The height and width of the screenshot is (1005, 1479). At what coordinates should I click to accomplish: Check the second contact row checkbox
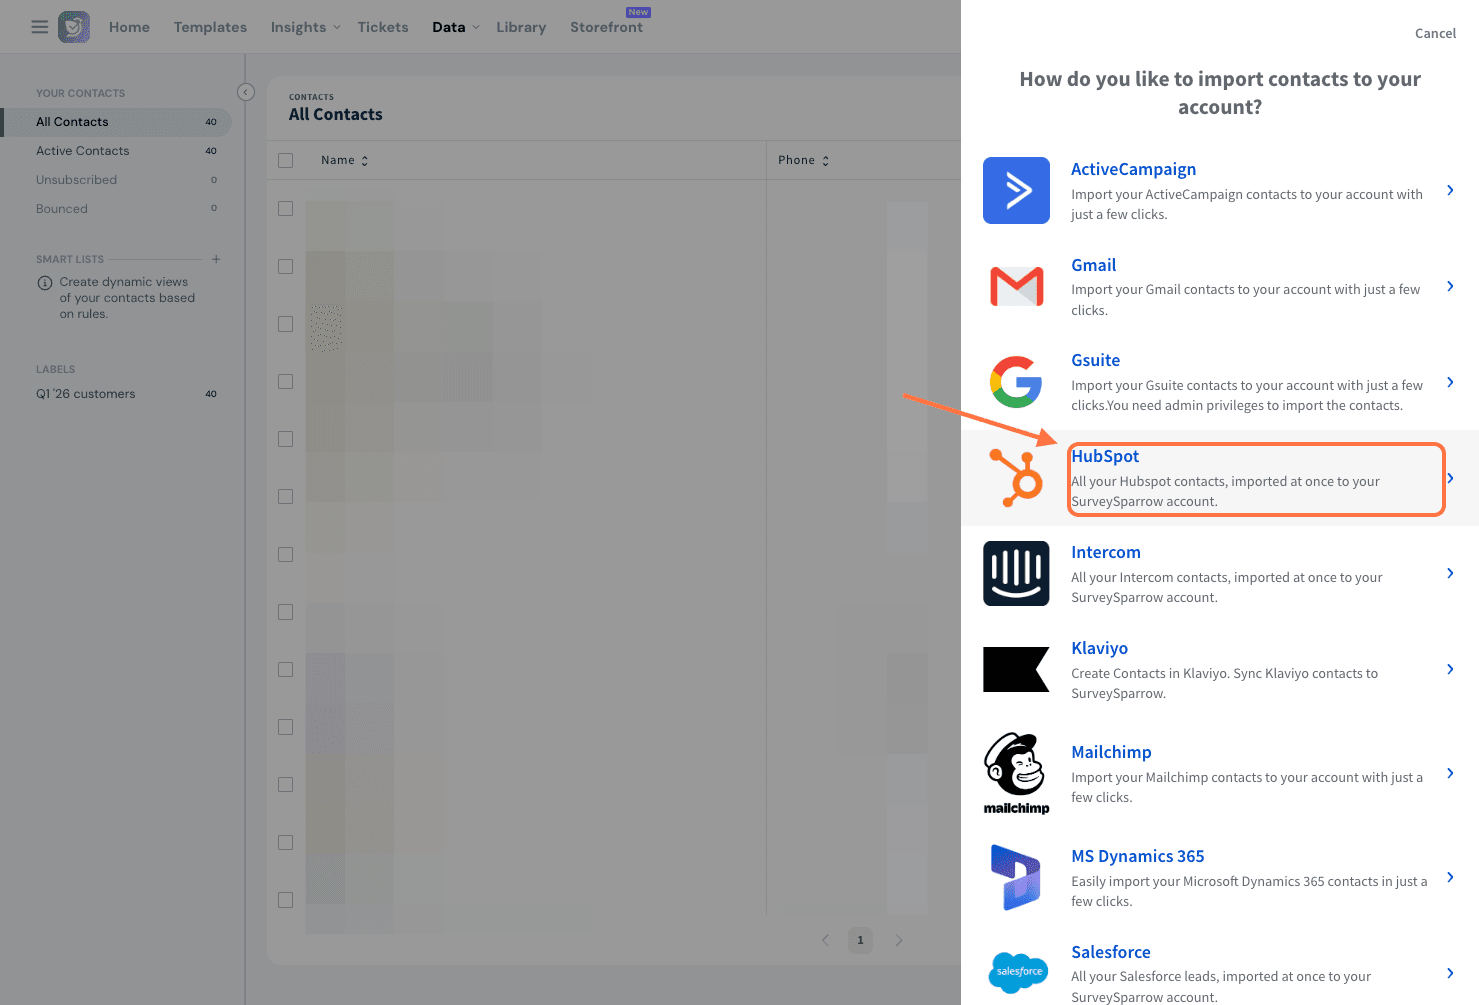tap(286, 267)
